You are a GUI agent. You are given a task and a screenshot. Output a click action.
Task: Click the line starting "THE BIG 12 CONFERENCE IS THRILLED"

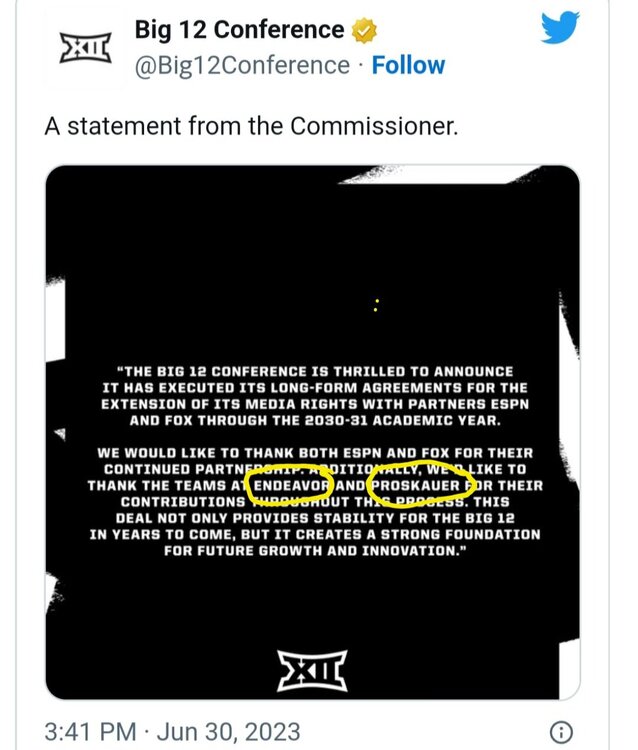(x=313, y=371)
